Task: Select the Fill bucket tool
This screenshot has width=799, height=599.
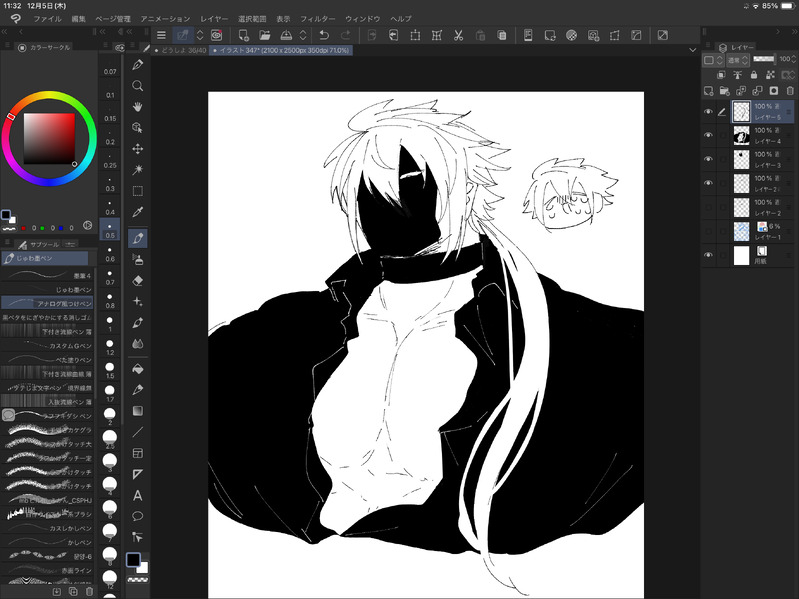Action: pos(138,369)
